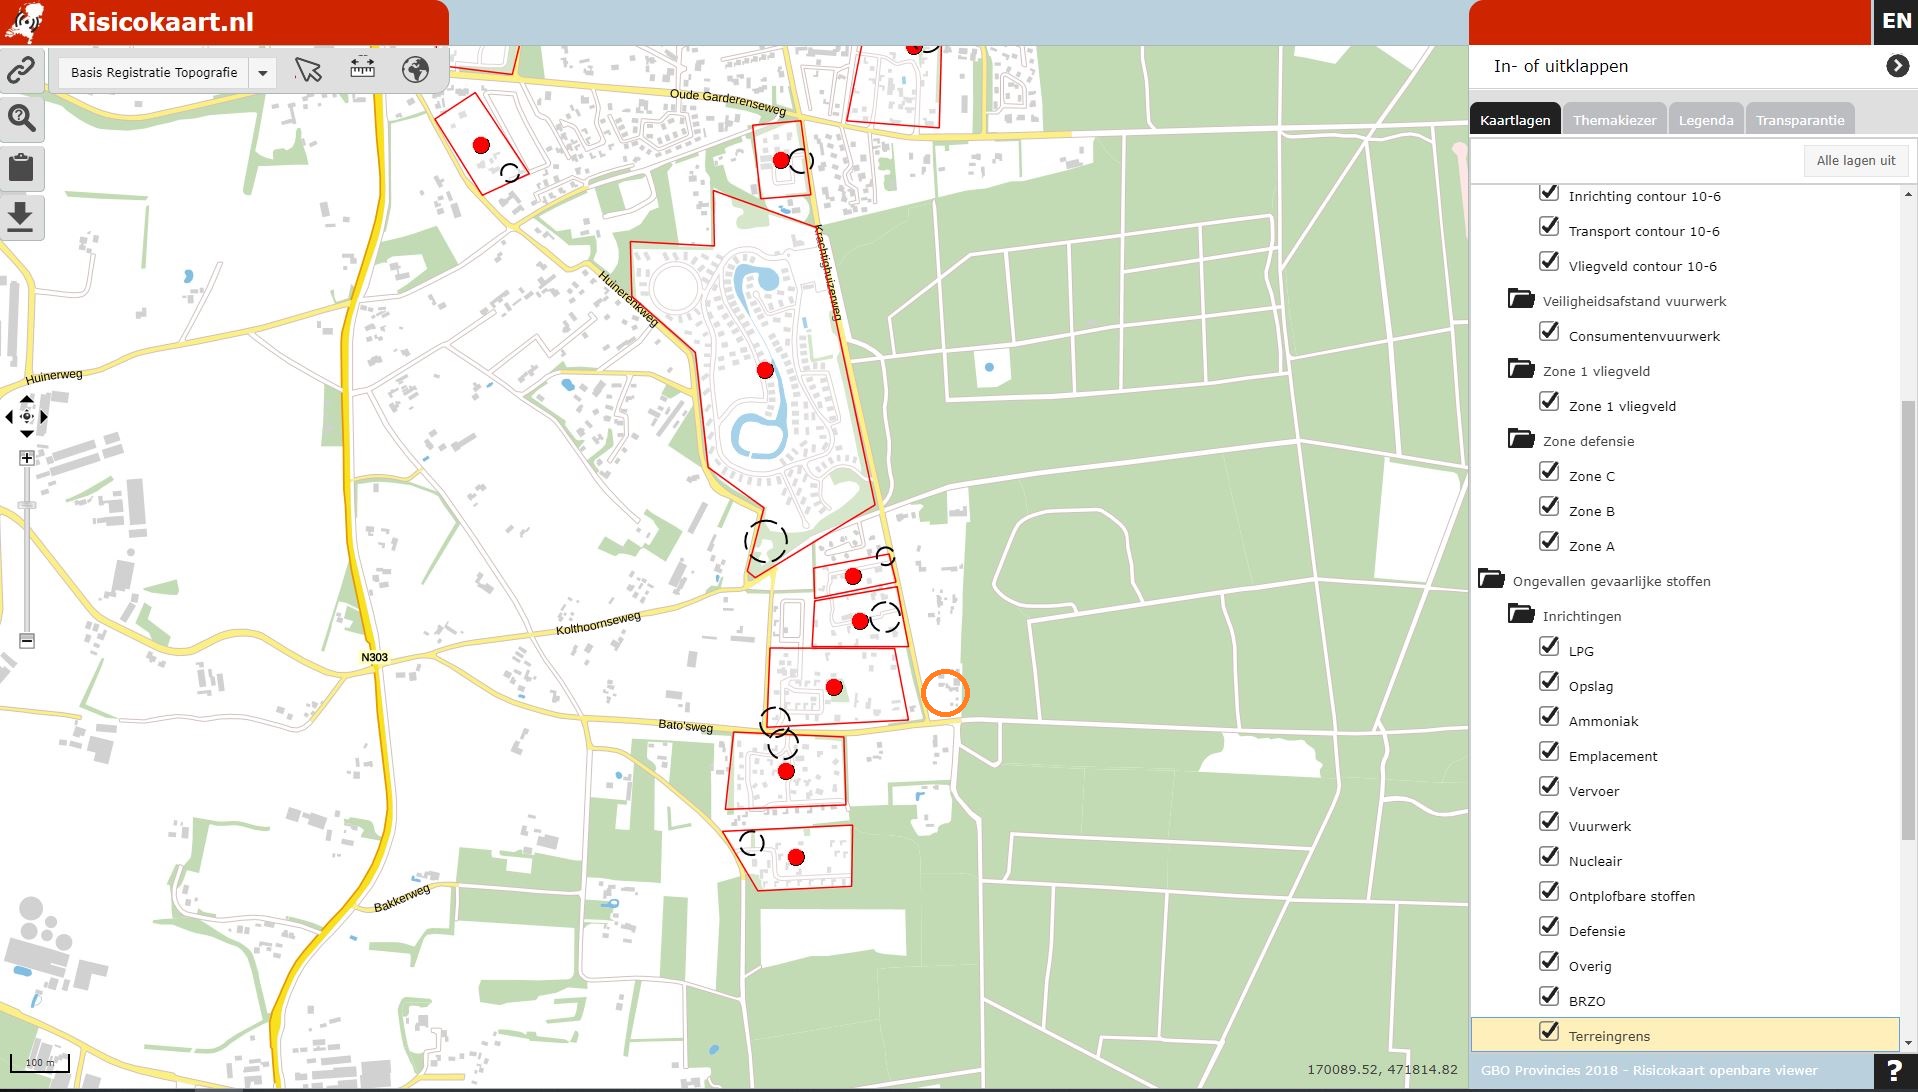Click the globe icon in toolbar

tap(415, 70)
